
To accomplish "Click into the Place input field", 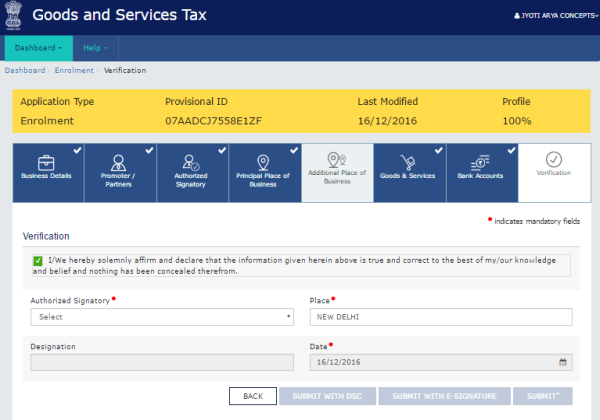I will [440, 317].
